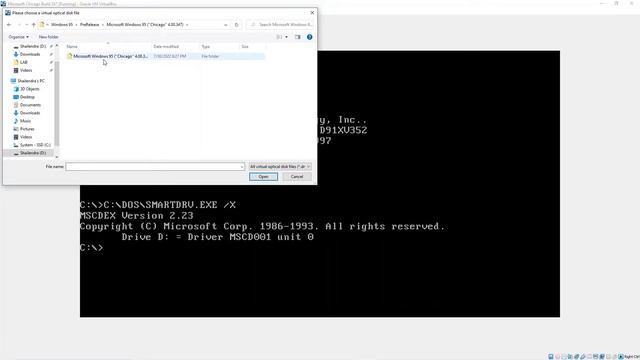Open pinned Videos in Quick access

click(x=26, y=71)
